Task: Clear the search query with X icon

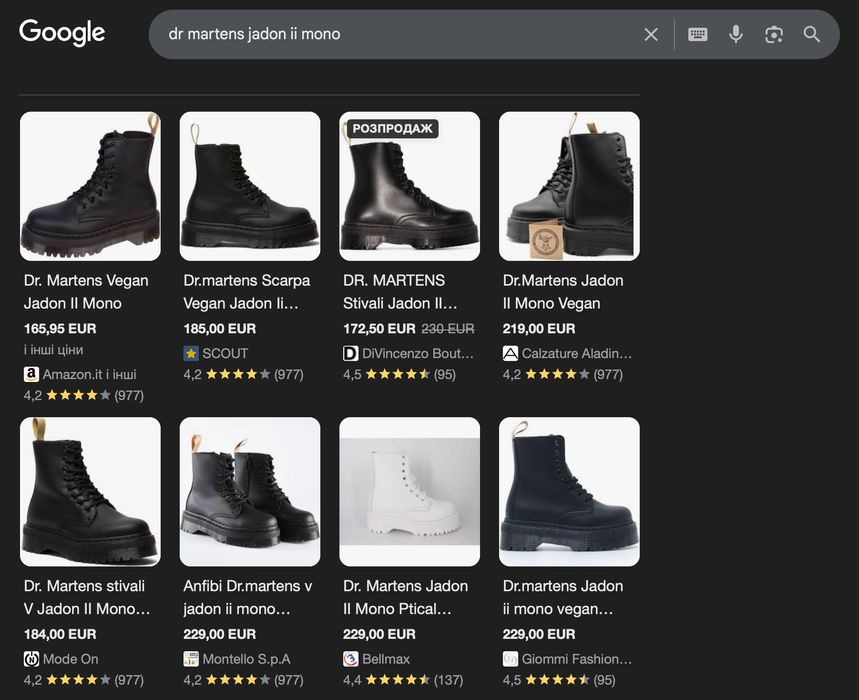Action: 651,35
